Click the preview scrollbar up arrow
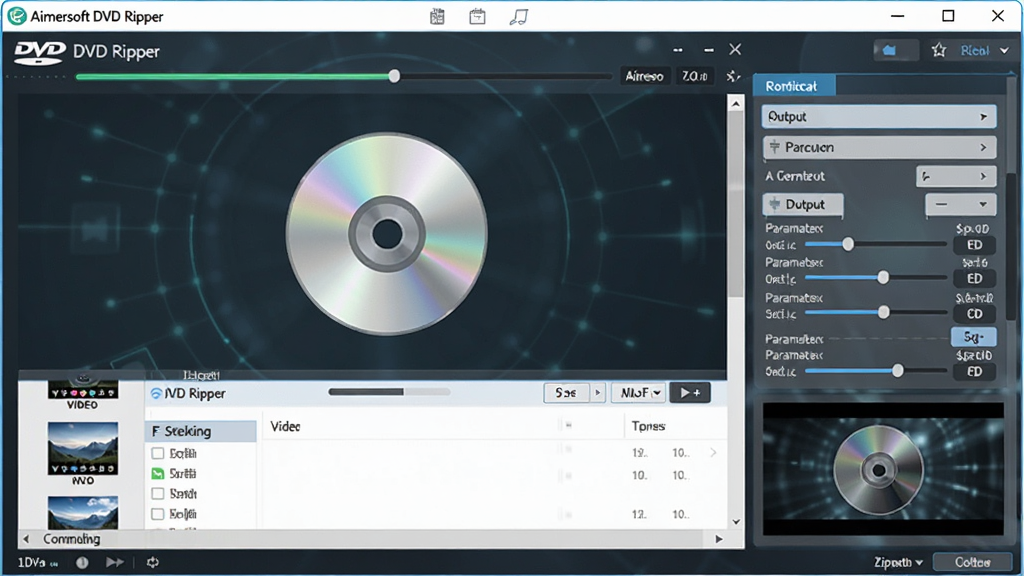 pyautogui.click(x=735, y=103)
